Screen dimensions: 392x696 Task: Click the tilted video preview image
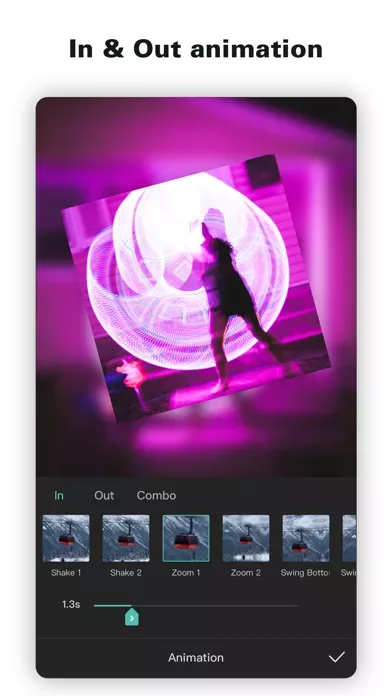point(196,288)
